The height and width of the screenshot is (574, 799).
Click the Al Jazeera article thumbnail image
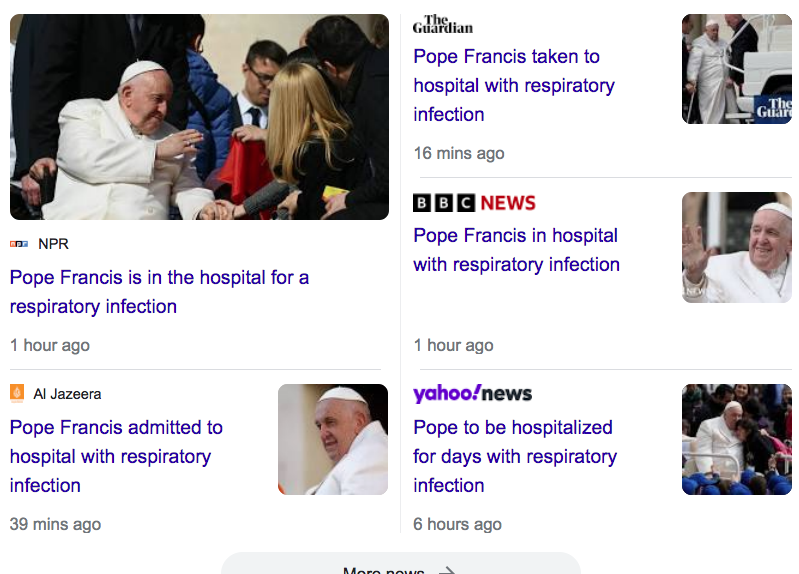[332, 439]
